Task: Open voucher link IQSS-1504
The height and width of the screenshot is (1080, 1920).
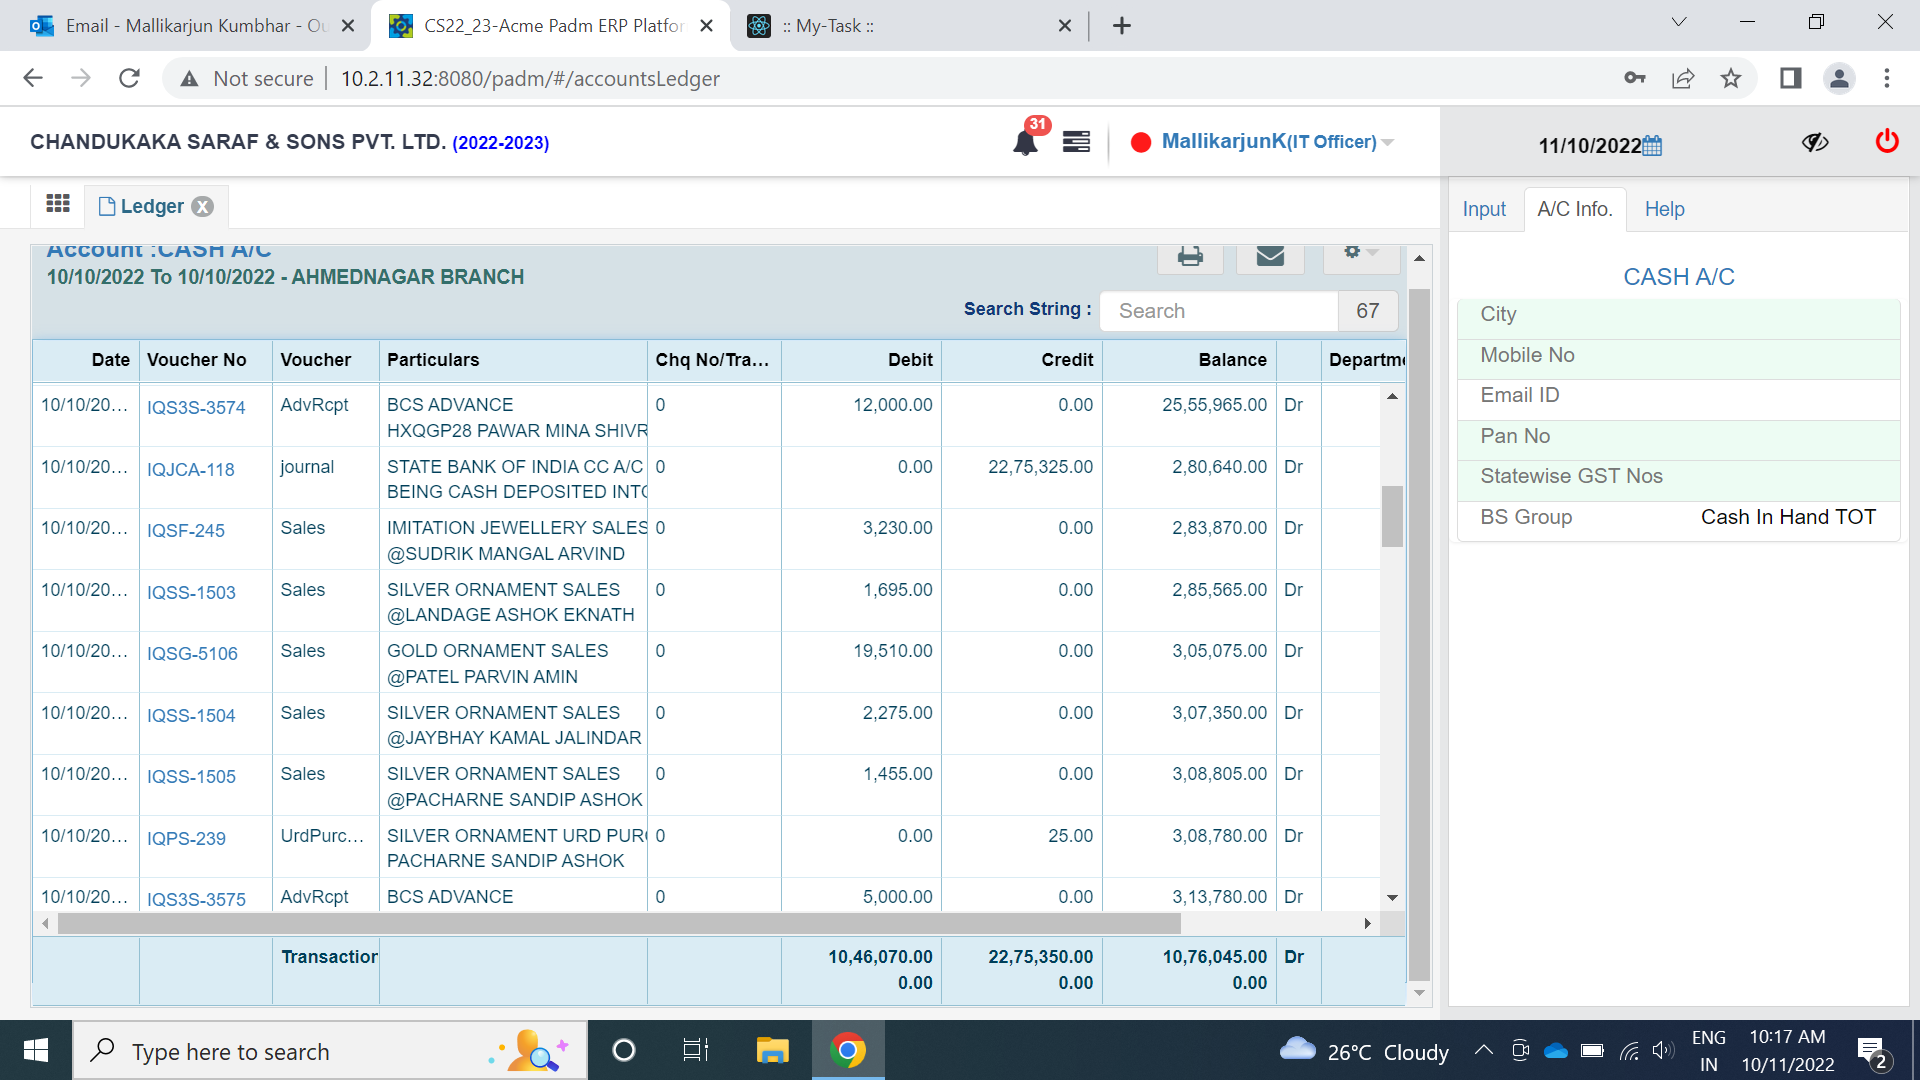Action: pos(191,716)
